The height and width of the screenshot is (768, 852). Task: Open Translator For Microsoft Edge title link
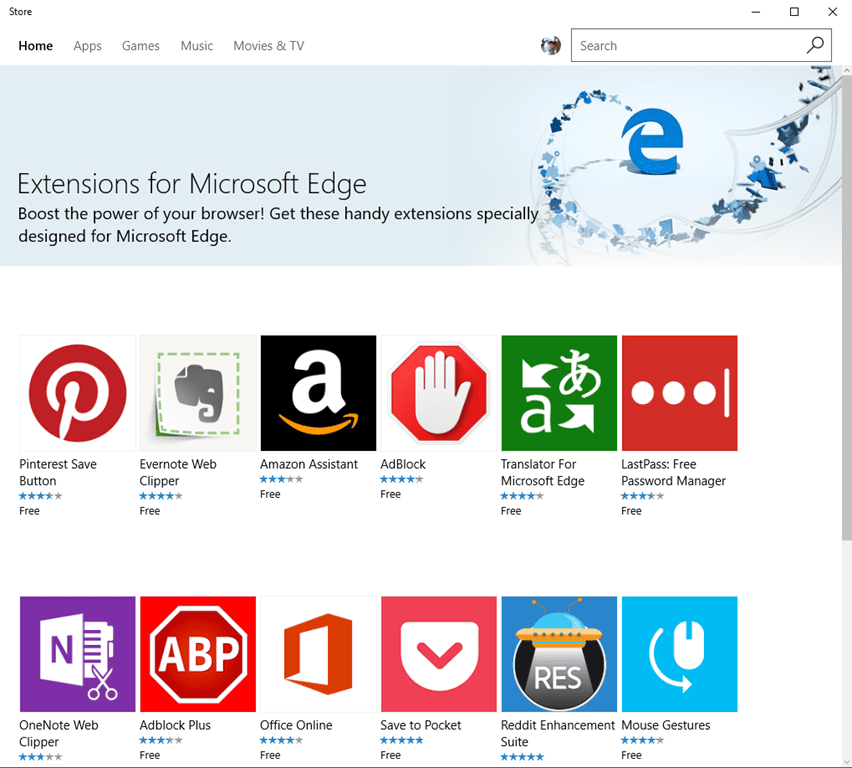[542, 472]
